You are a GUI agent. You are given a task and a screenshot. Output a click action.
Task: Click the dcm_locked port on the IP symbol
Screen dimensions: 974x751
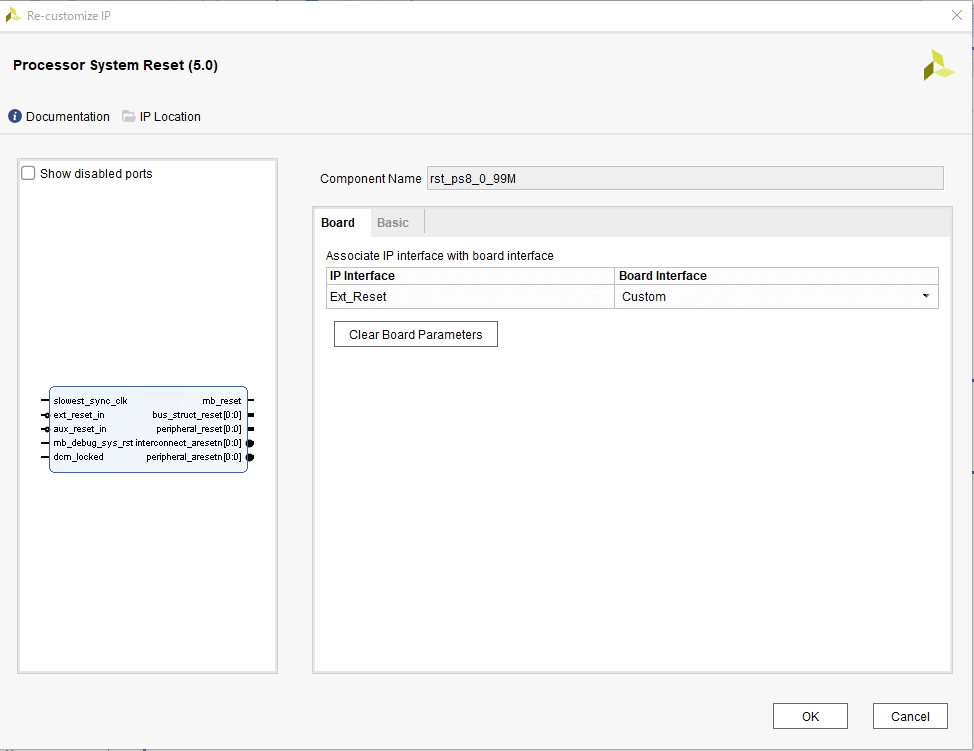tap(78, 457)
